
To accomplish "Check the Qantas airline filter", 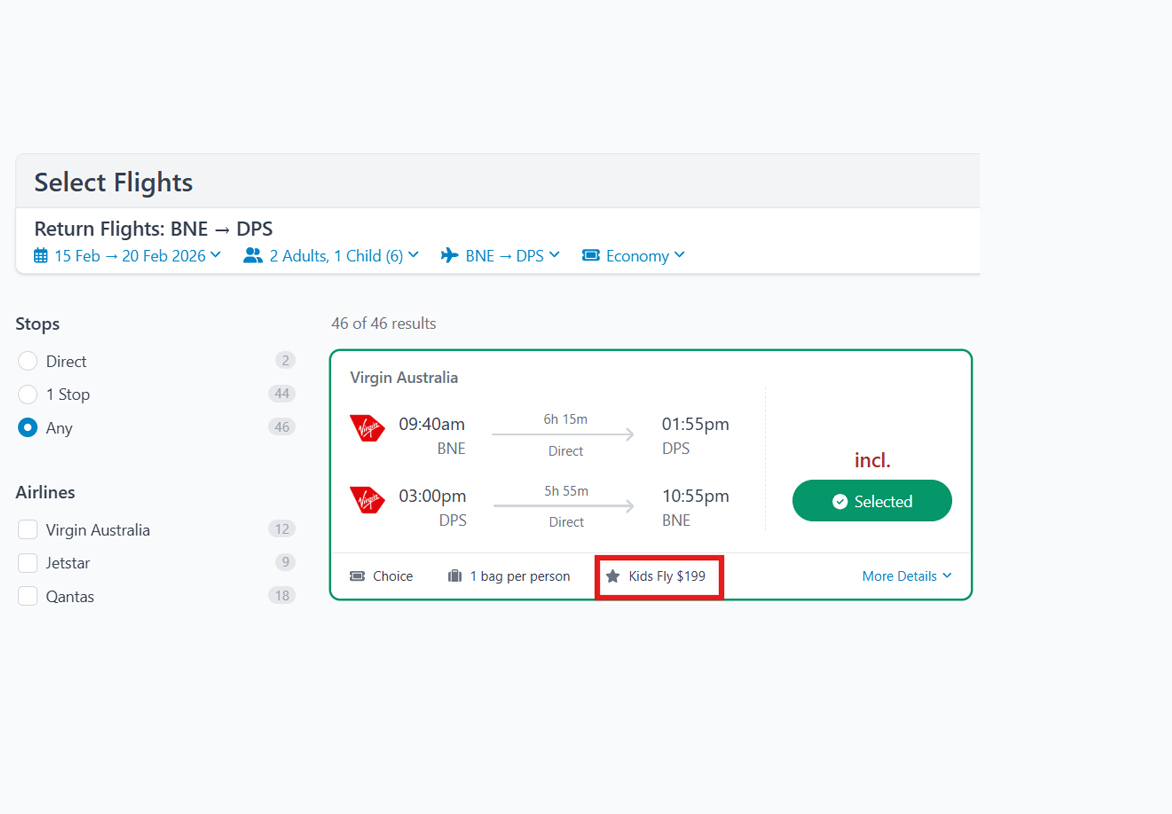I will point(28,597).
